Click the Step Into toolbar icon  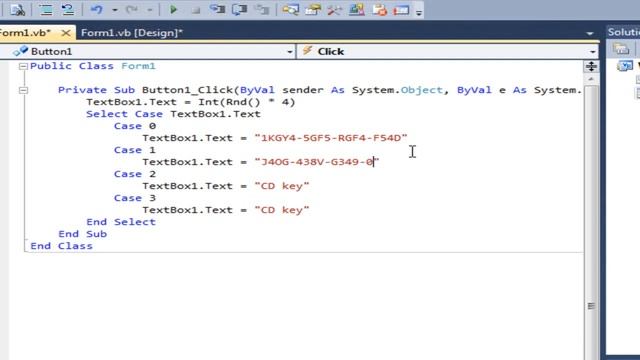pyautogui.click(x=218, y=10)
